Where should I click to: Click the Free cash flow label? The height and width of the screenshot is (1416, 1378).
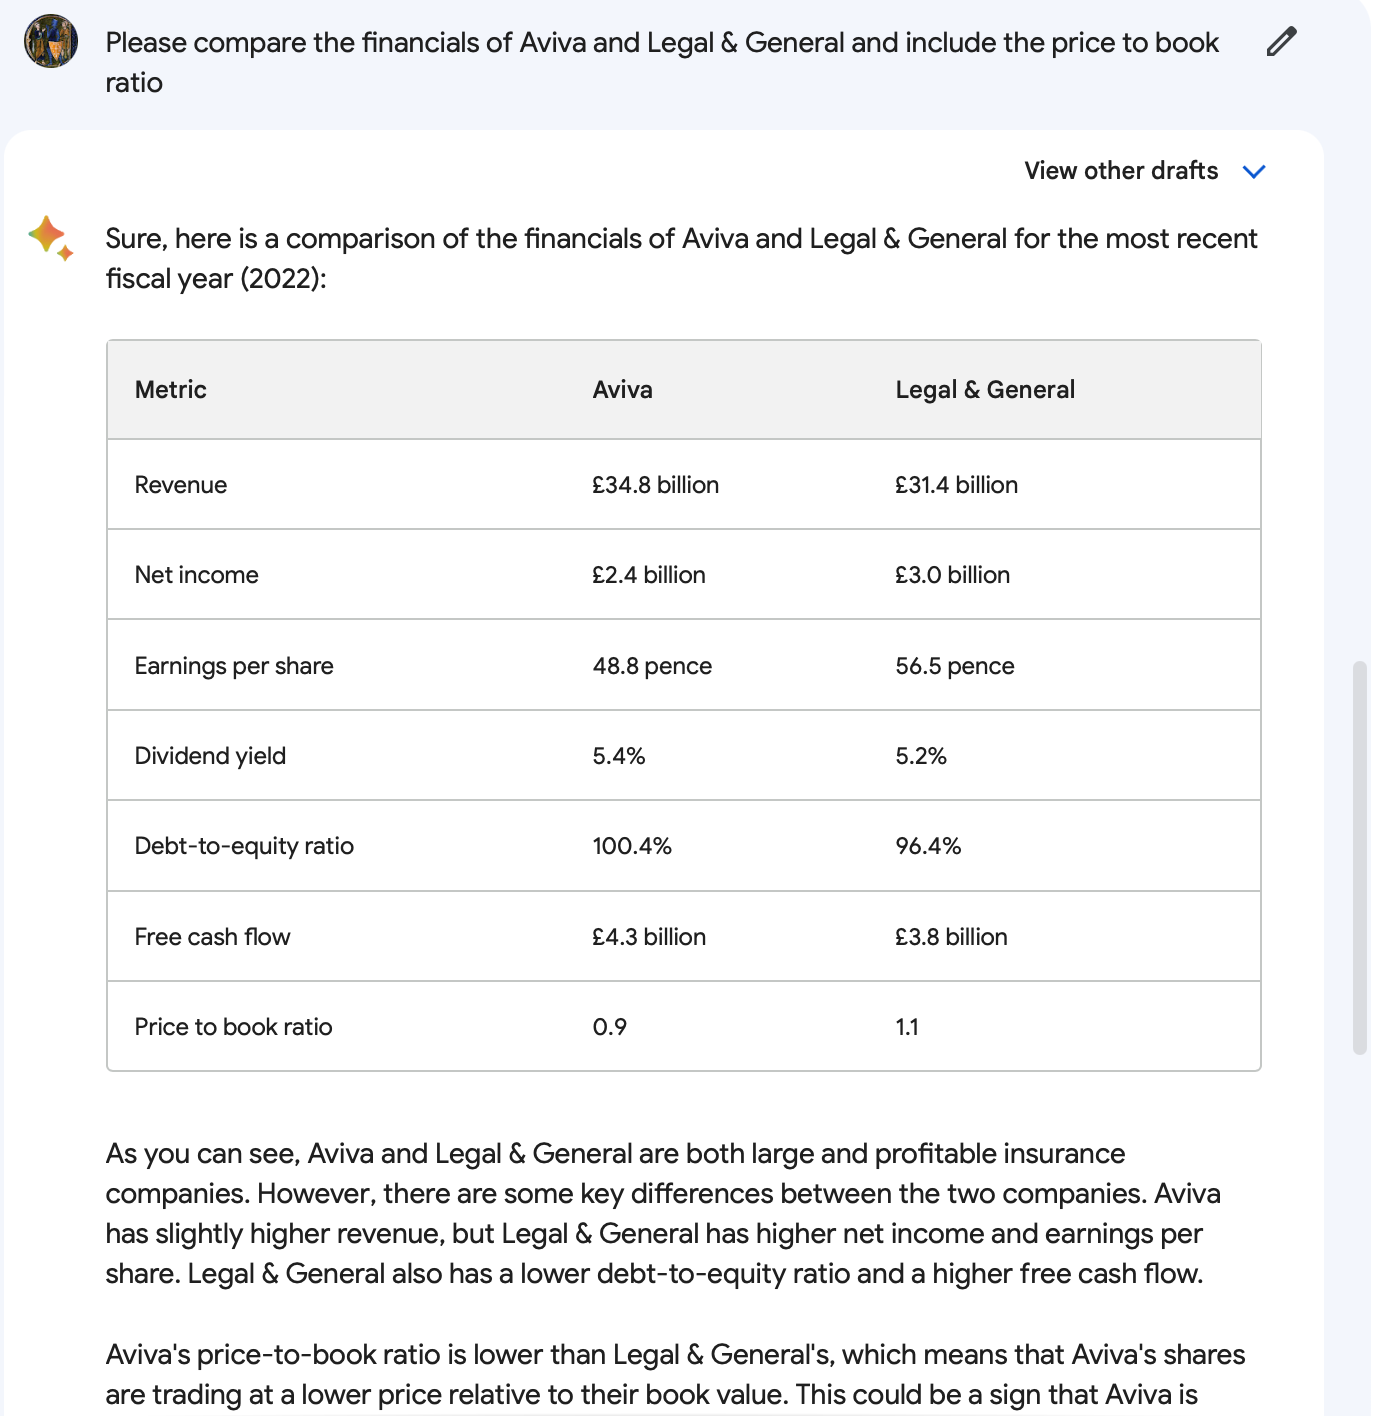[x=213, y=937]
